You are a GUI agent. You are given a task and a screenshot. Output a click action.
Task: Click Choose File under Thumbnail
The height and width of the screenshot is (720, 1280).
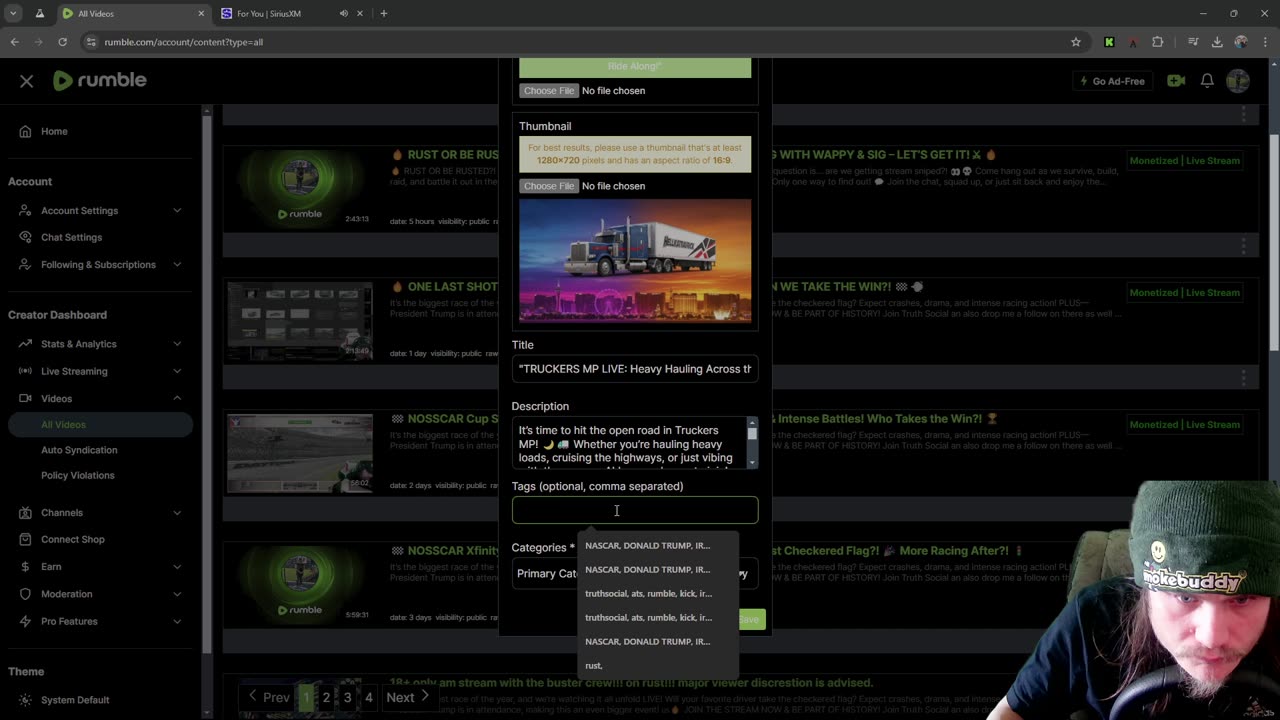(549, 186)
